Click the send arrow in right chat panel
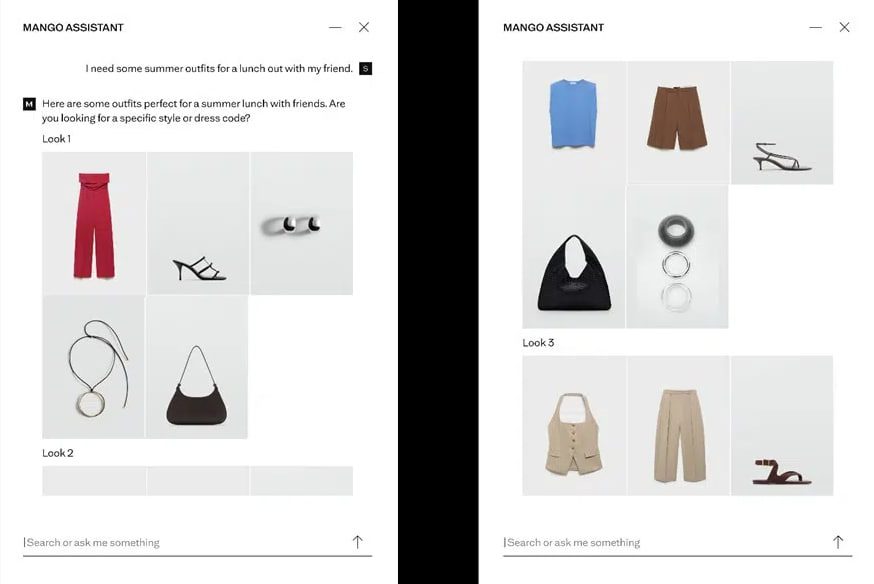 tap(838, 542)
